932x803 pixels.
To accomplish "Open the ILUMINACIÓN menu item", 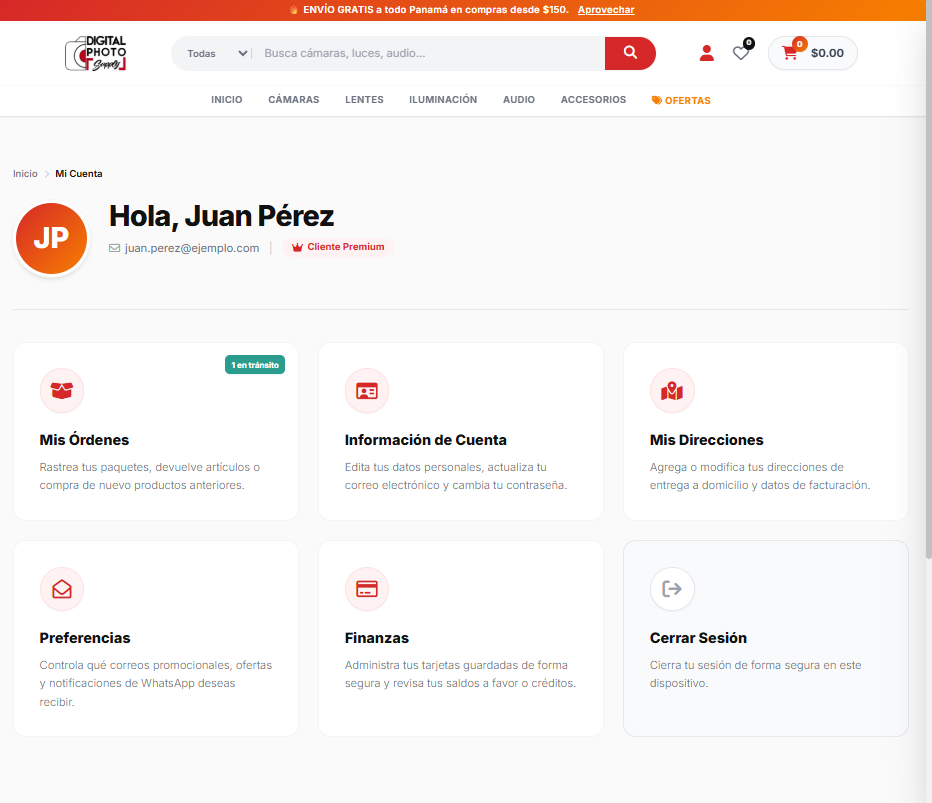I will [443, 100].
